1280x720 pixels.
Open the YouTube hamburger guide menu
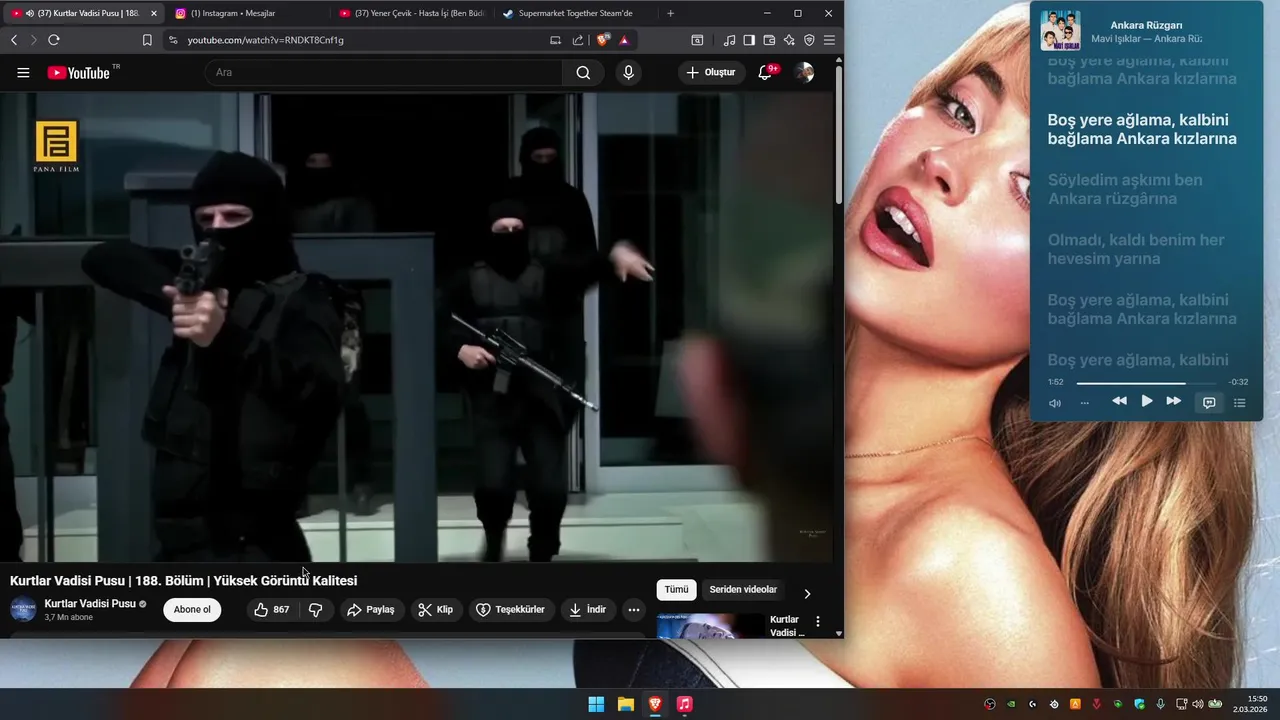(x=23, y=72)
